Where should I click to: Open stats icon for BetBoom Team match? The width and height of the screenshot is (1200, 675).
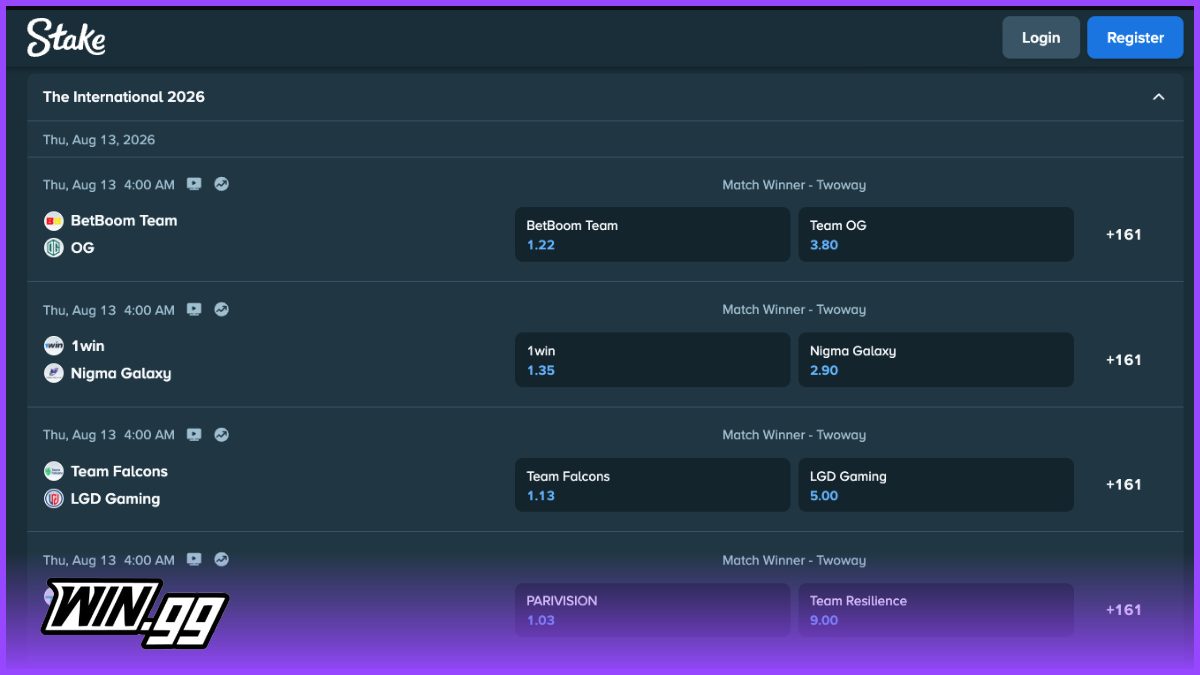pos(222,184)
